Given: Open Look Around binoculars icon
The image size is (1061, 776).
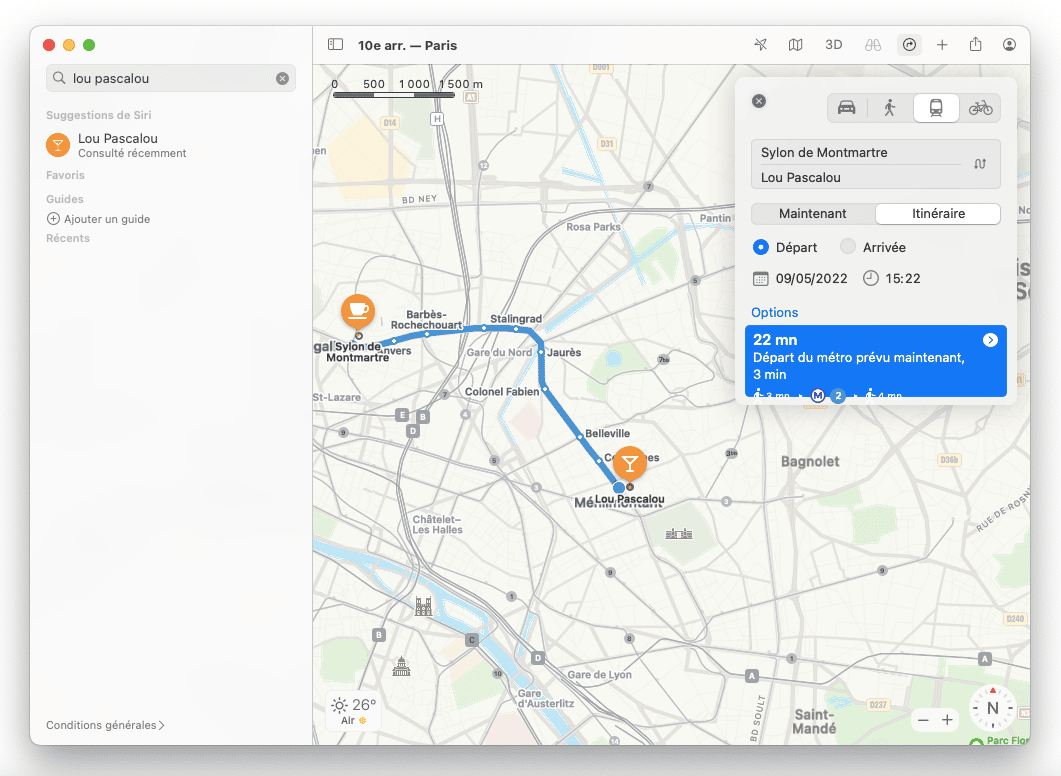Looking at the screenshot, I should (872, 45).
